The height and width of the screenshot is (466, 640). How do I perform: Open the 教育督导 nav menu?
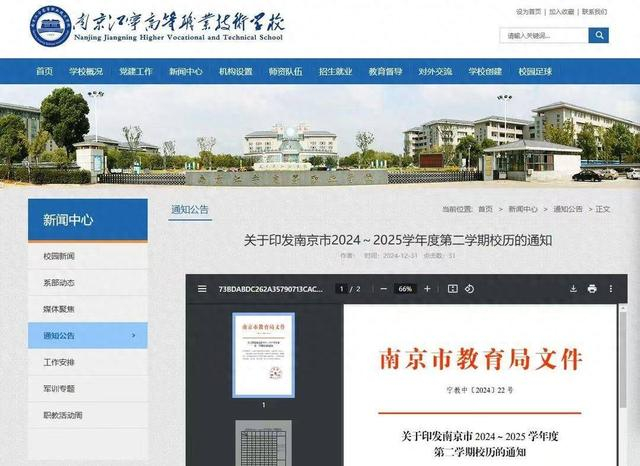pos(385,71)
